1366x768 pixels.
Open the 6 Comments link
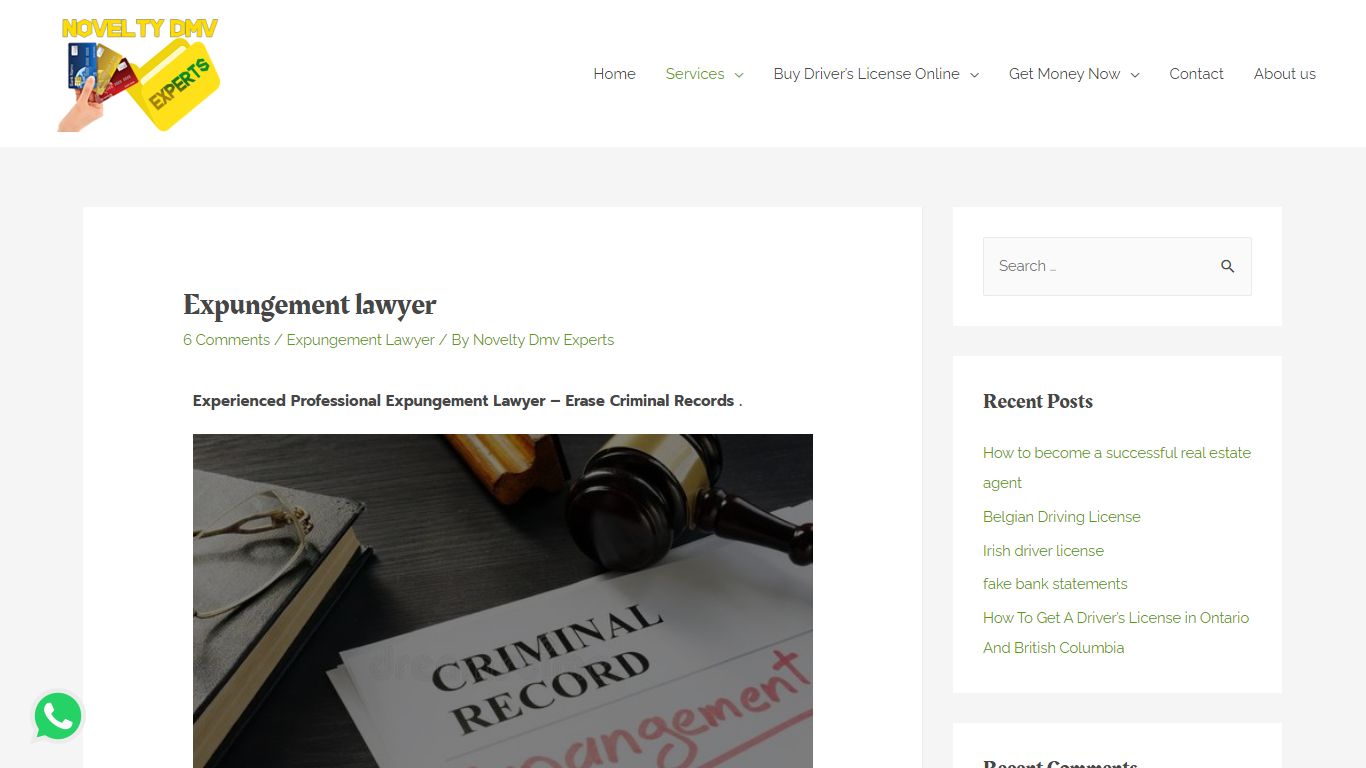[x=226, y=340]
